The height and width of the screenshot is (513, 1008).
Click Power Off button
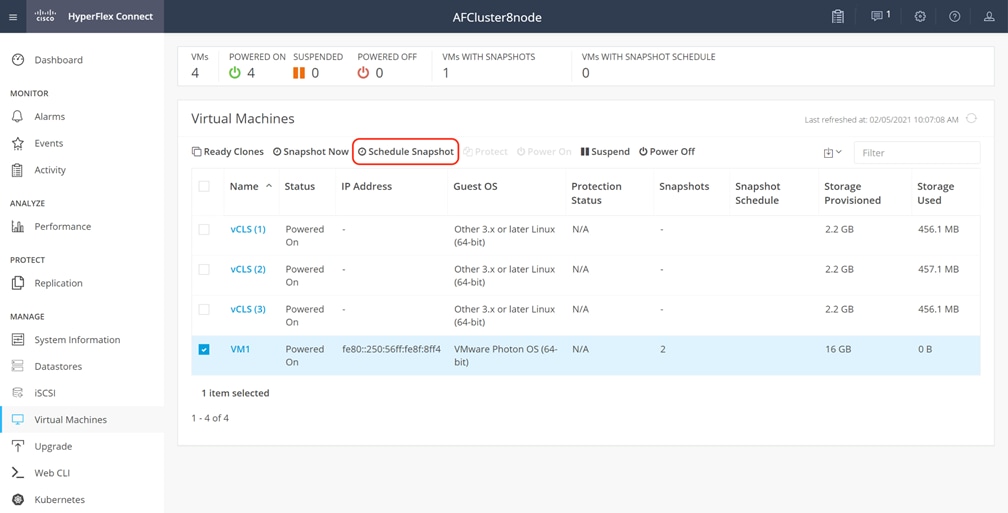(667, 152)
